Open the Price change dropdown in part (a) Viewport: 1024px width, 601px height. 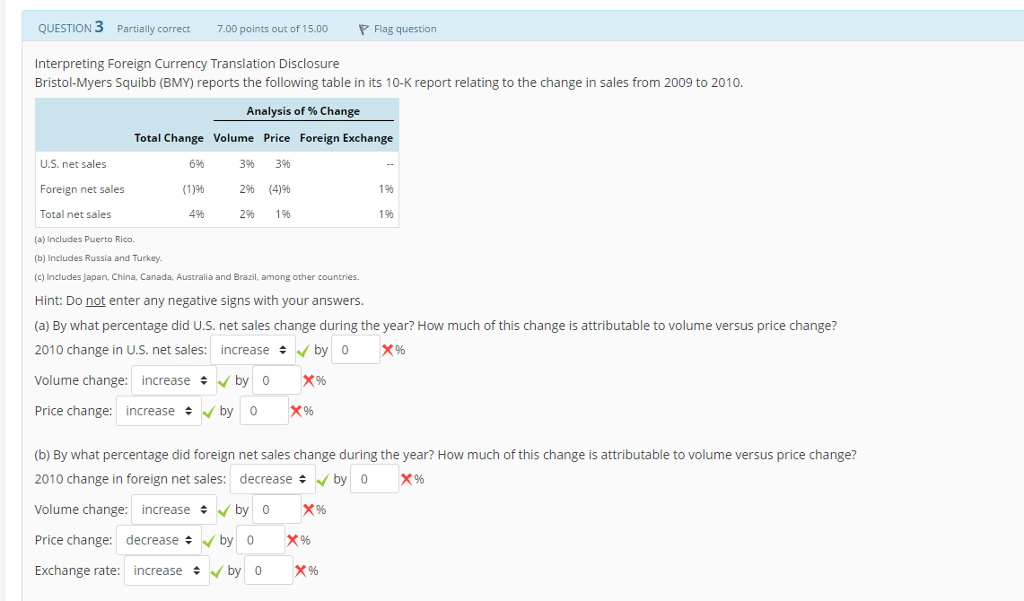pyautogui.click(x=158, y=410)
